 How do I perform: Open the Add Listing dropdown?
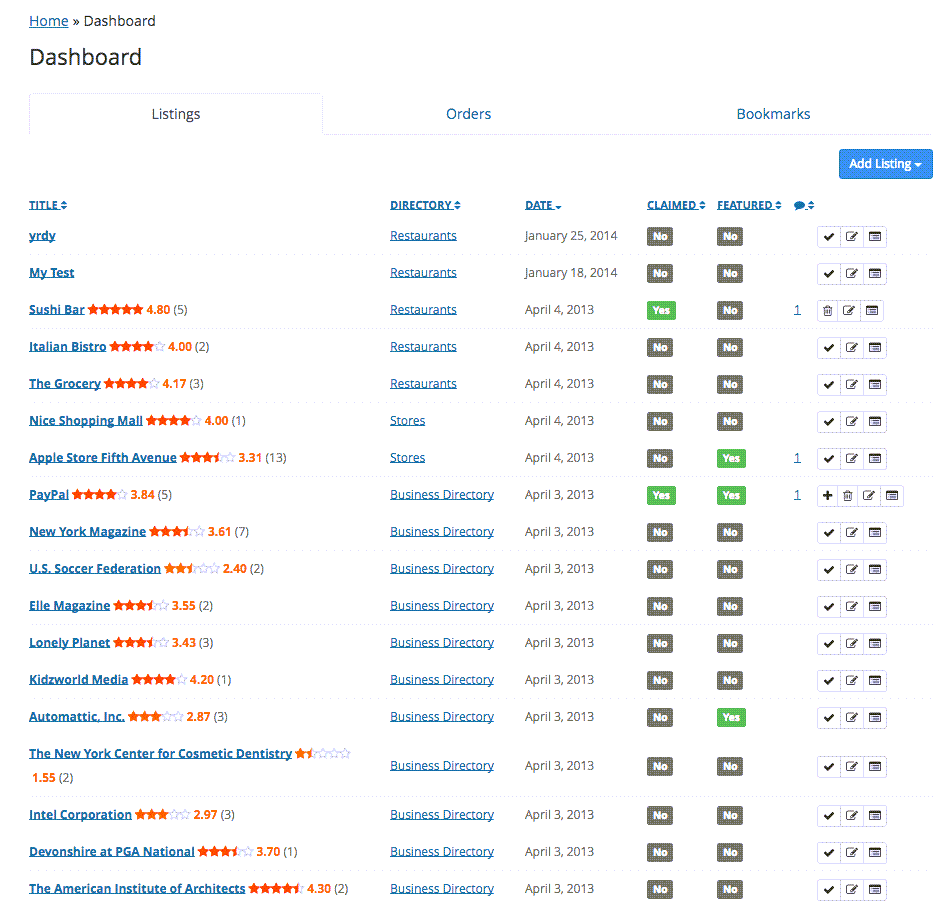point(885,164)
